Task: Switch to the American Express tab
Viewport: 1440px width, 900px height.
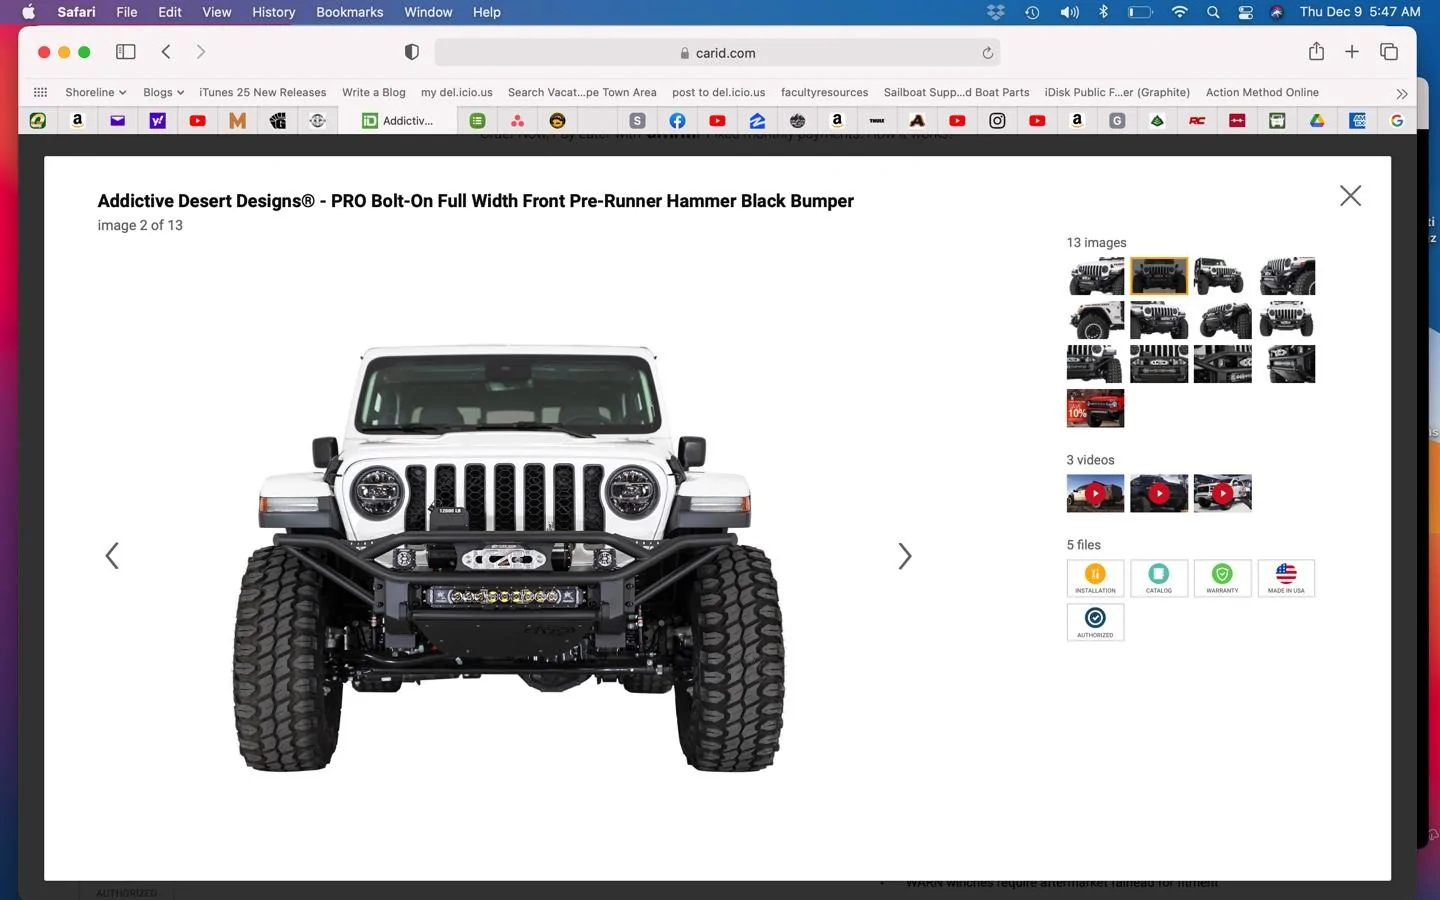Action: click(1357, 120)
